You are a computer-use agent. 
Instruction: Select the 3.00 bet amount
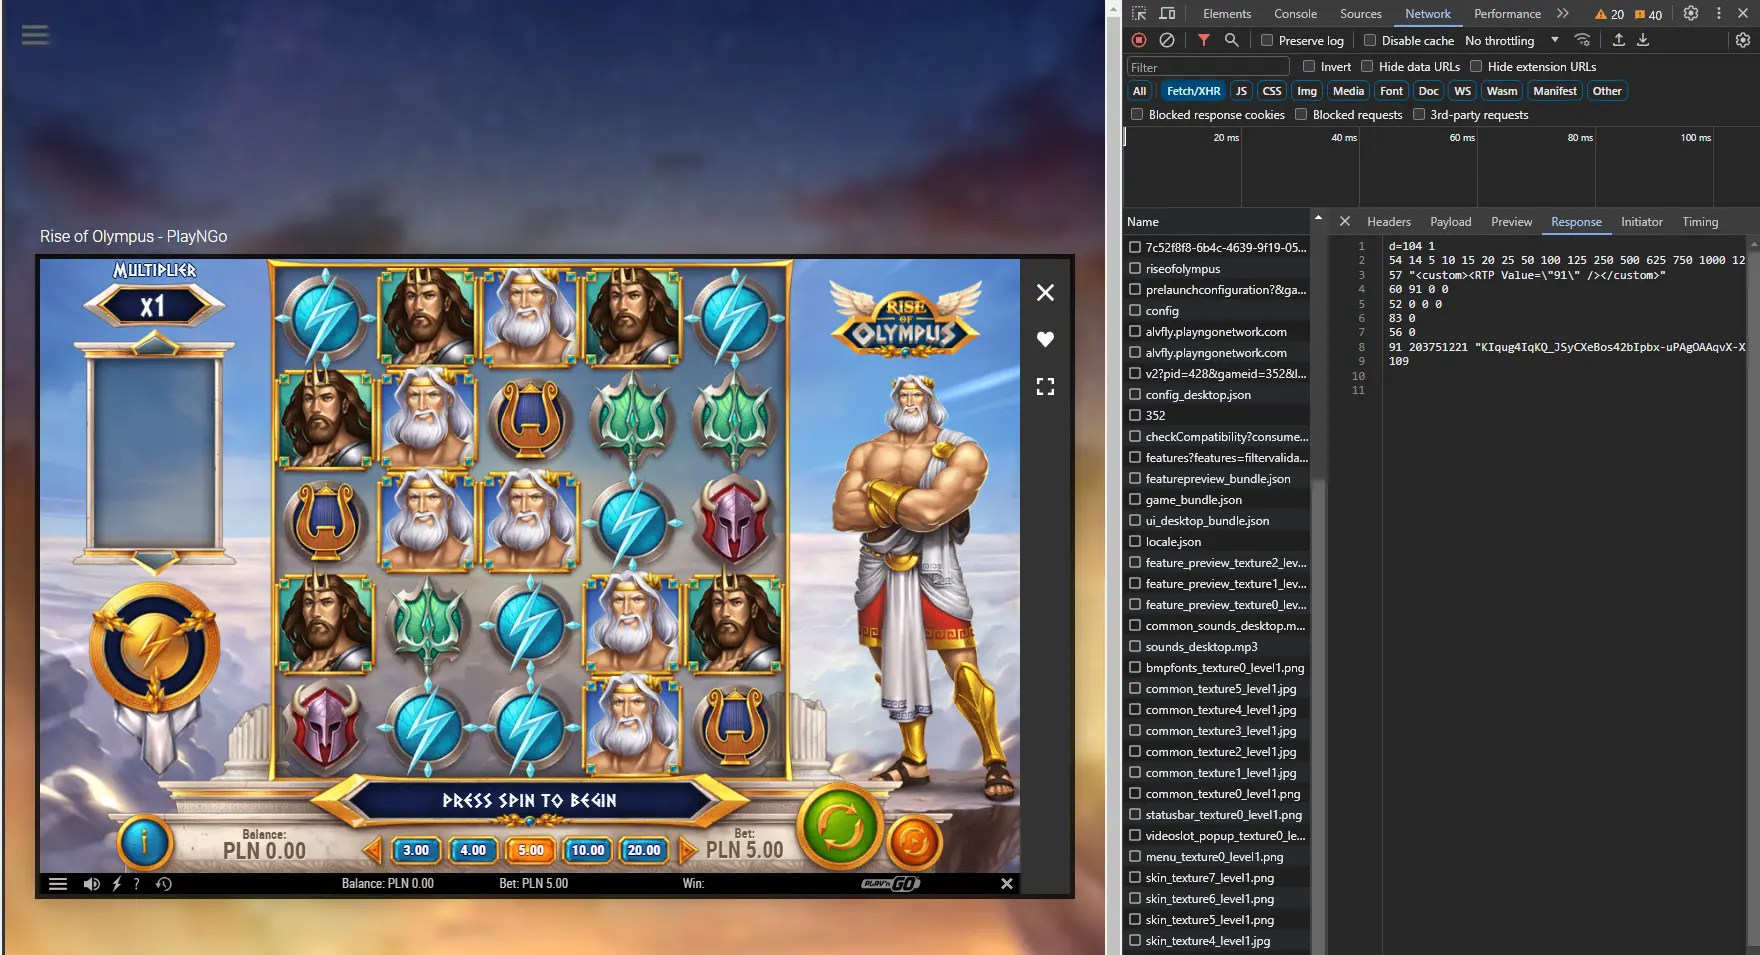416,850
